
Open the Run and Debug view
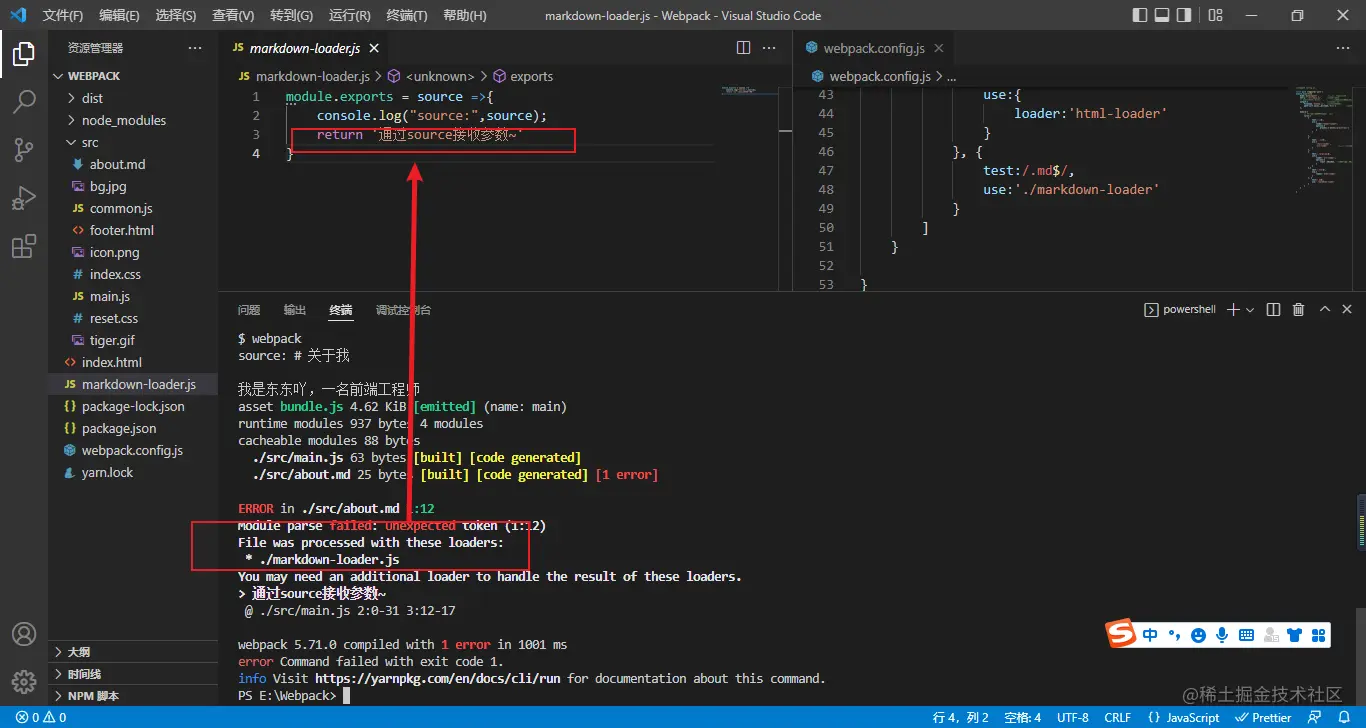tap(24, 198)
